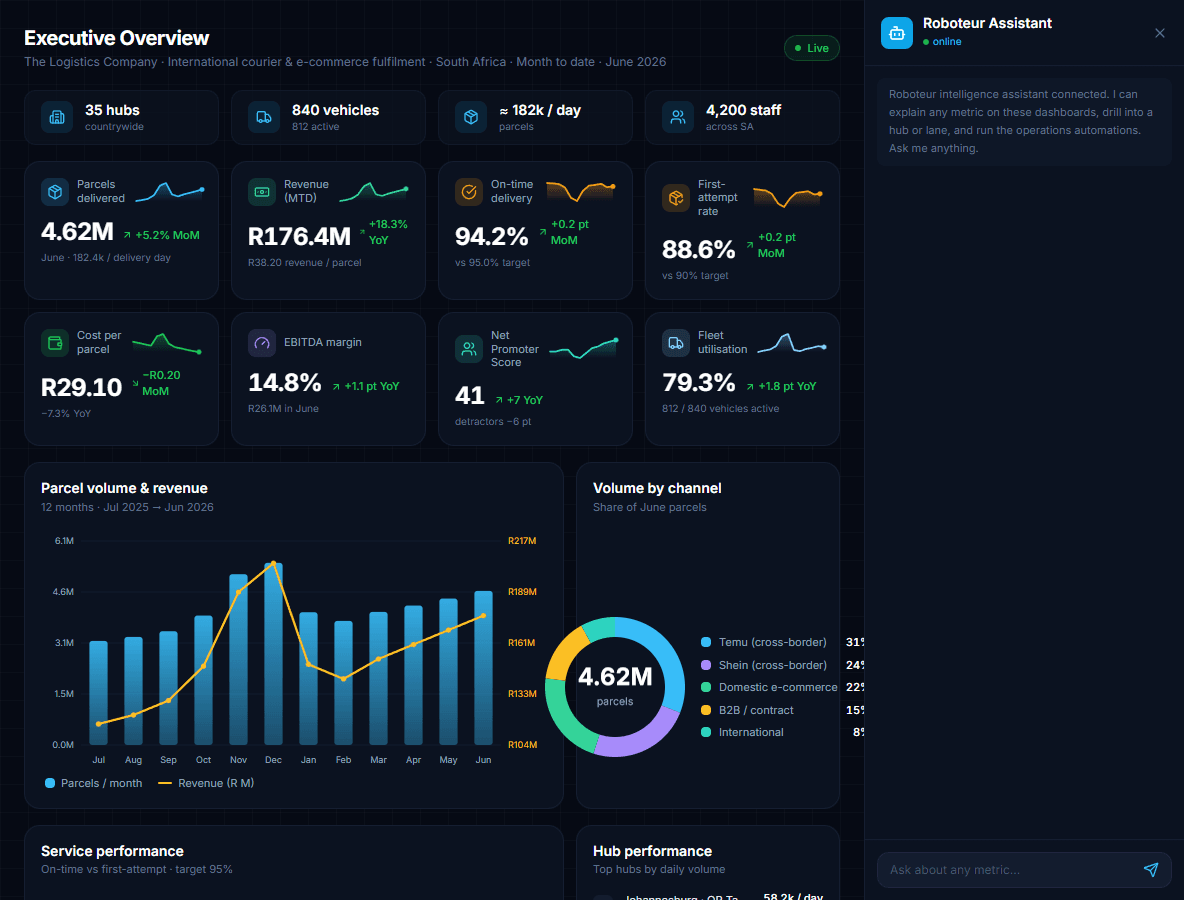1184x900 pixels.
Task: Click the June bar in the volume chart
Action: coord(483,668)
